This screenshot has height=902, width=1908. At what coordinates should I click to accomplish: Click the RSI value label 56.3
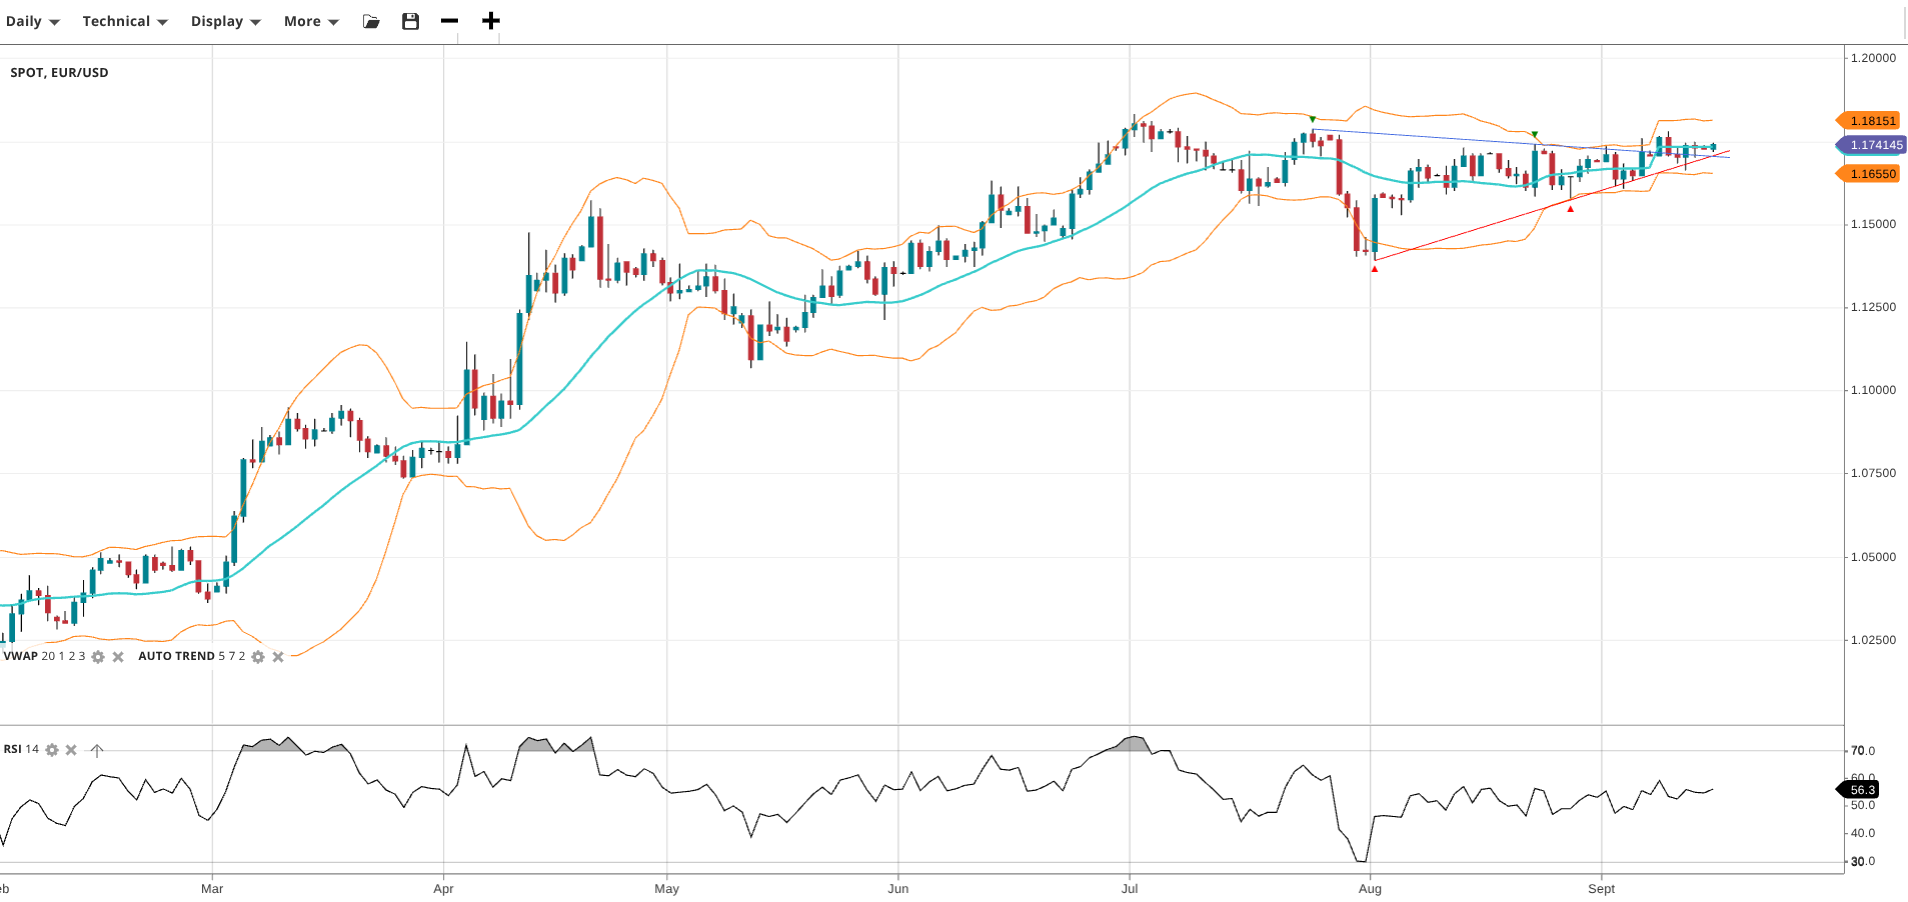[x=1862, y=790]
